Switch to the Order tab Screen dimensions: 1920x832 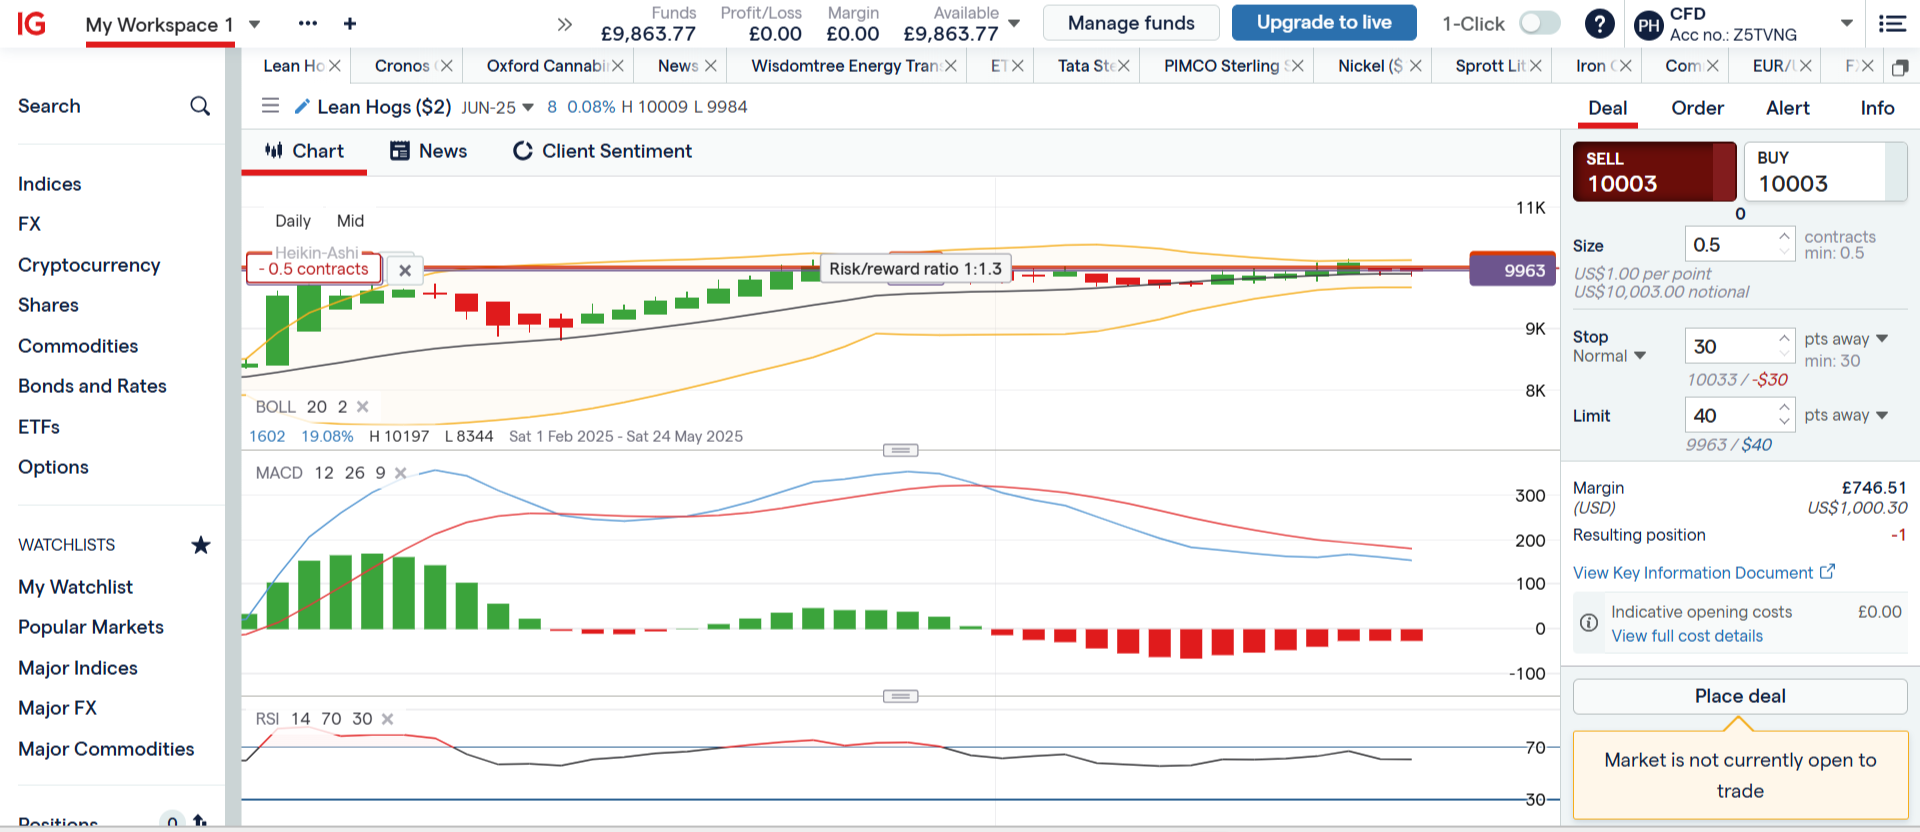[x=1697, y=108]
